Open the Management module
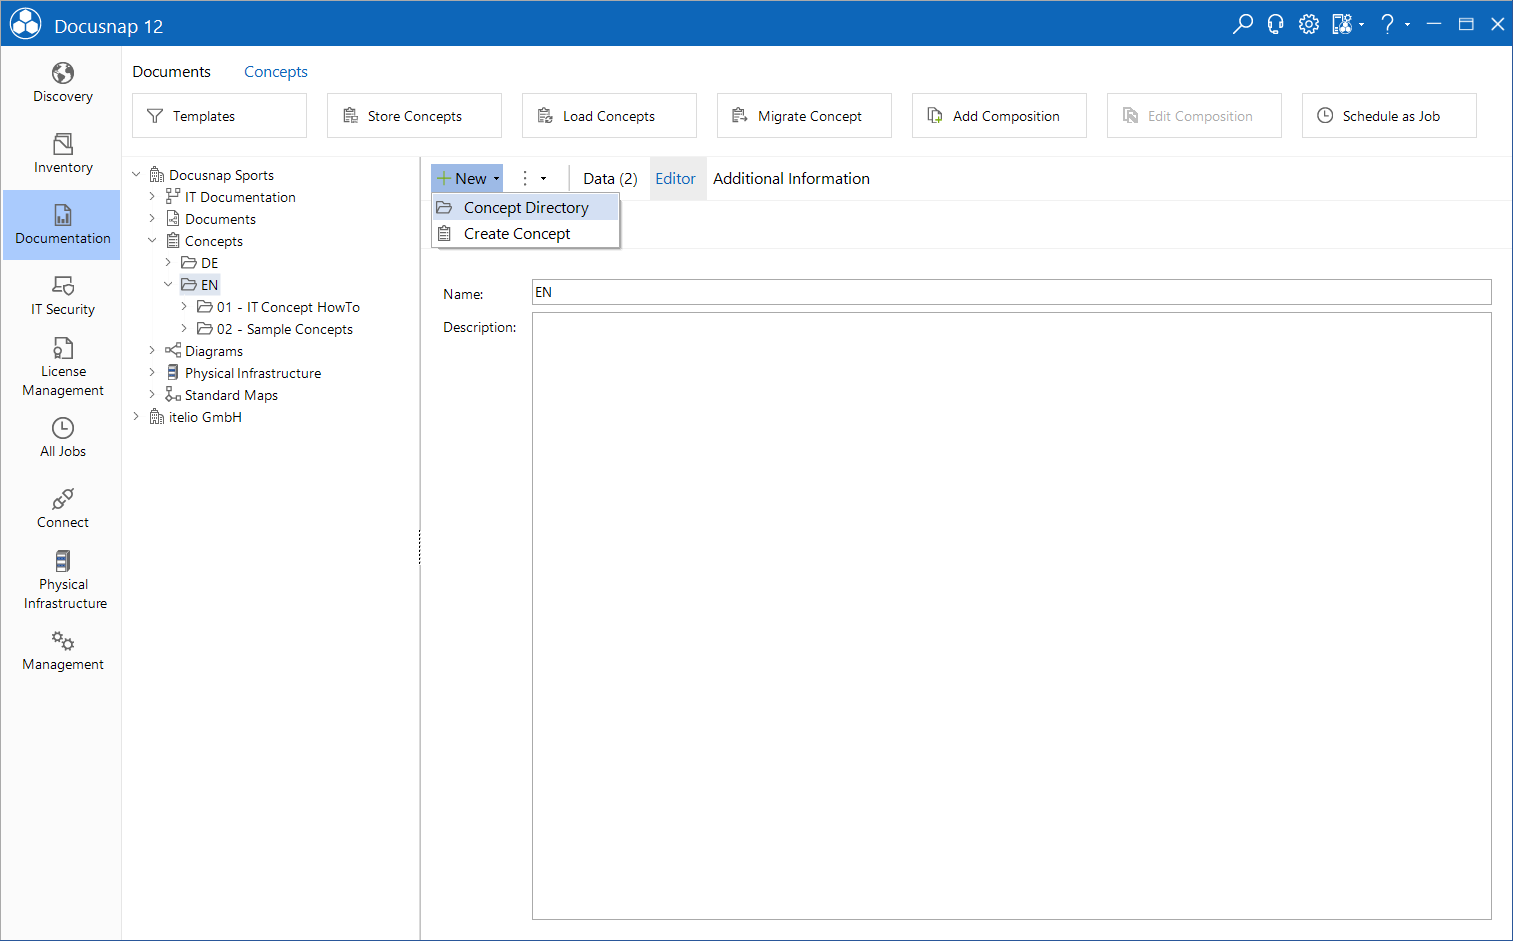The height and width of the screenshot is (941, 1513). coord(62,651)
